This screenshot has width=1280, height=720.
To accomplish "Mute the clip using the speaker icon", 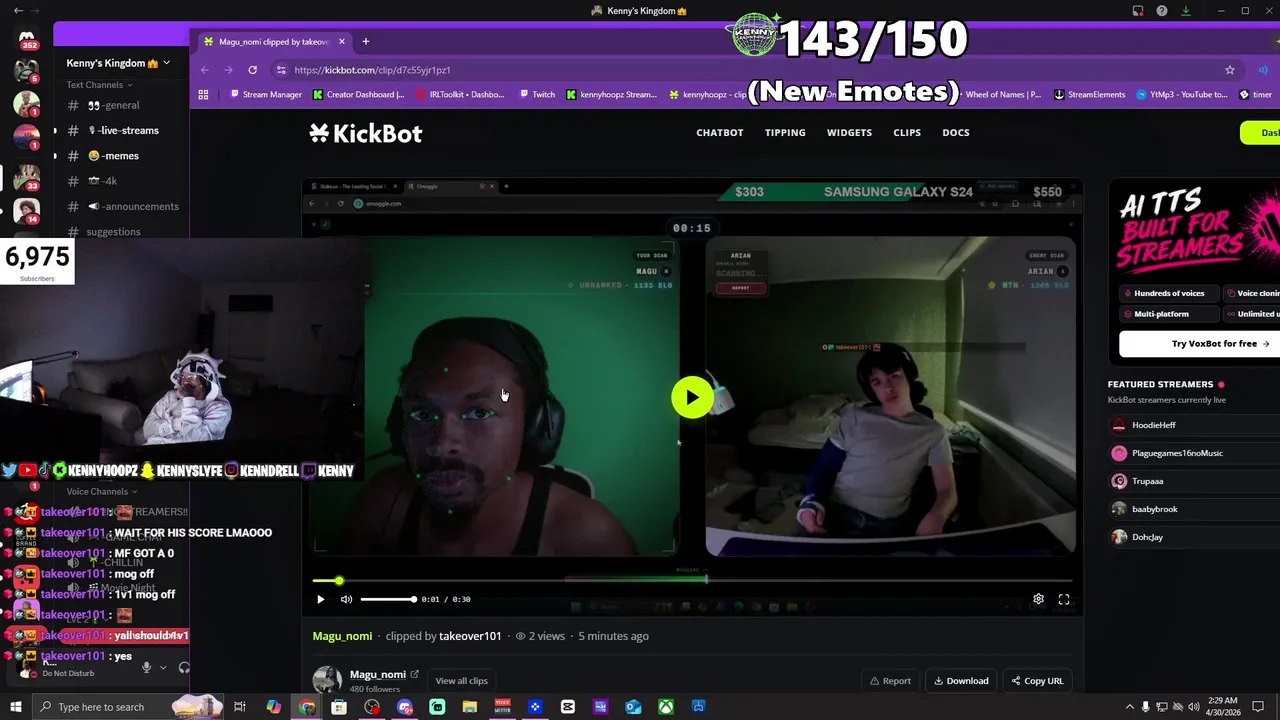I will pos(346,599).
